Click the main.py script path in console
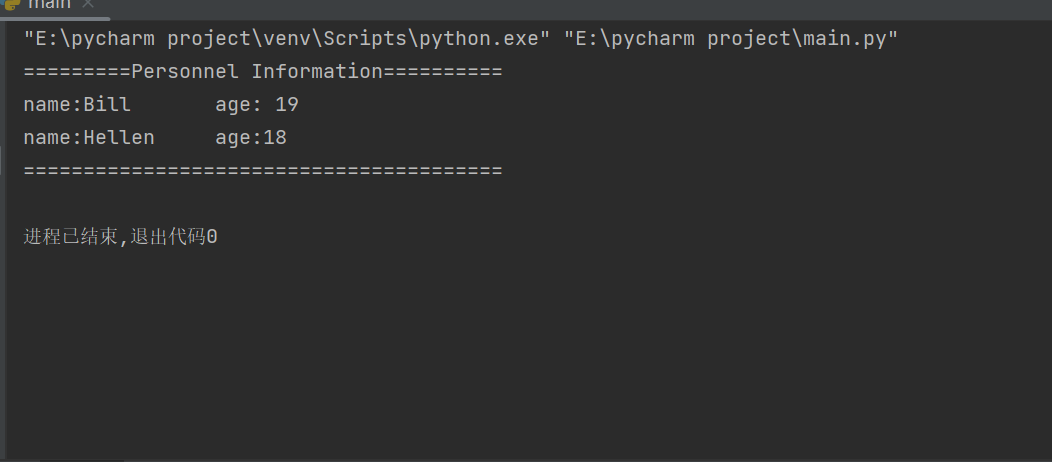The height and width of the screenshot is (462, 1052). 731,39
